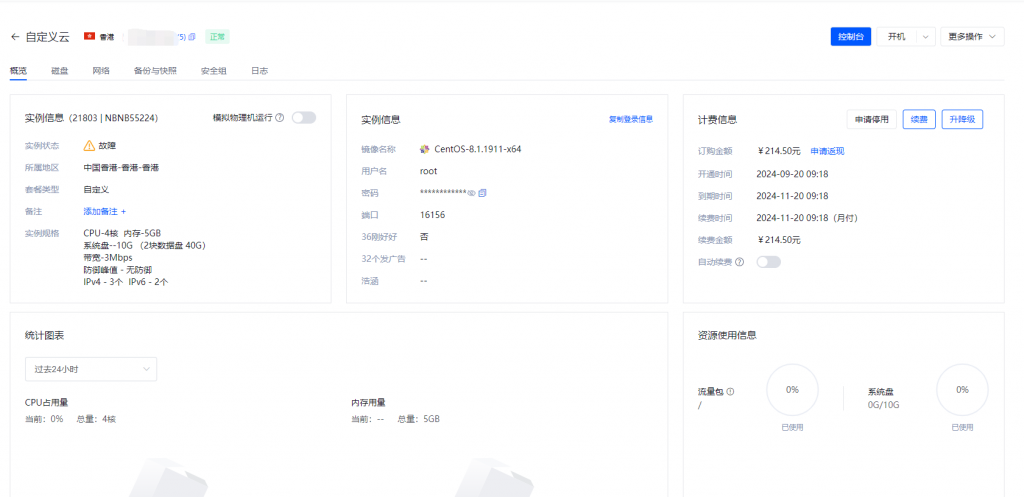
Task: Click the 系统盘 usage progress circle
Action: coord(962,390)
